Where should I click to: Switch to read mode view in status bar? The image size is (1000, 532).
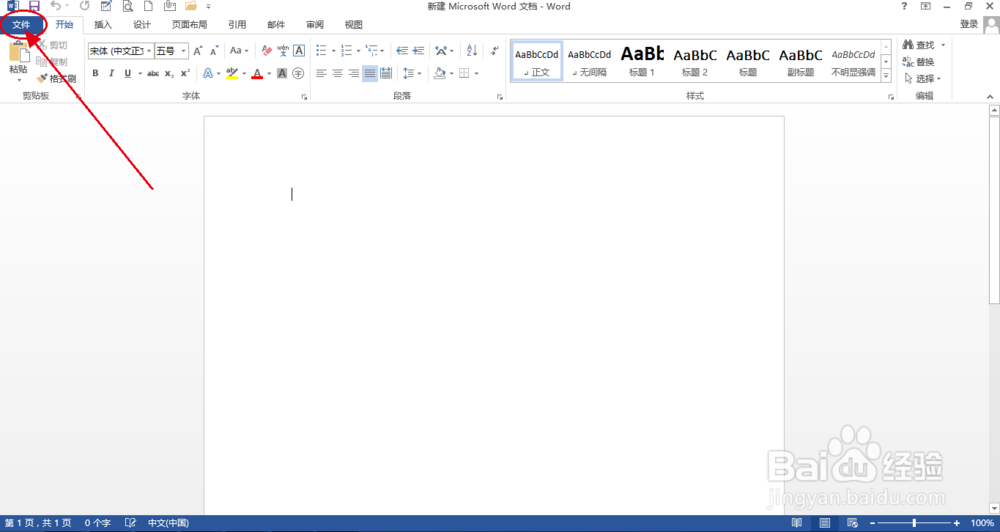[x=797, y=523]
